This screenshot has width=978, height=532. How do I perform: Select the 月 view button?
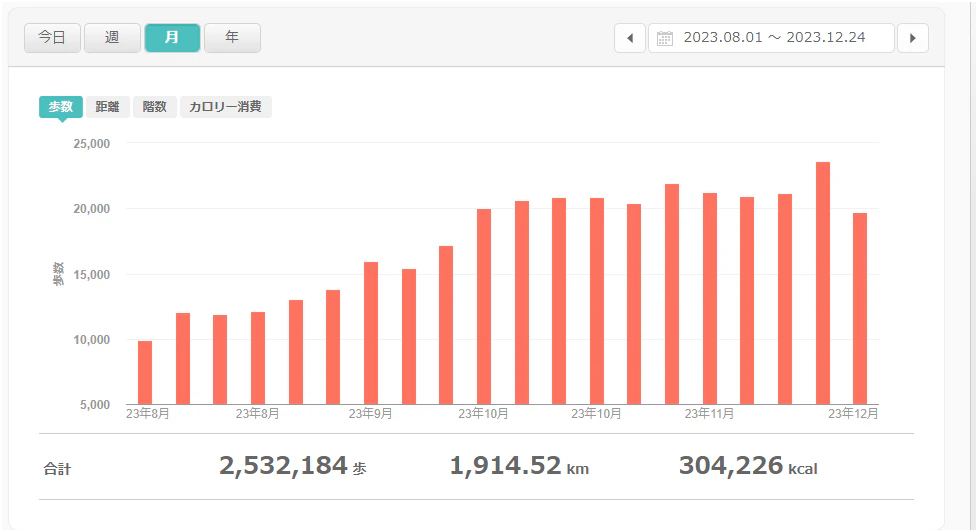172,38
